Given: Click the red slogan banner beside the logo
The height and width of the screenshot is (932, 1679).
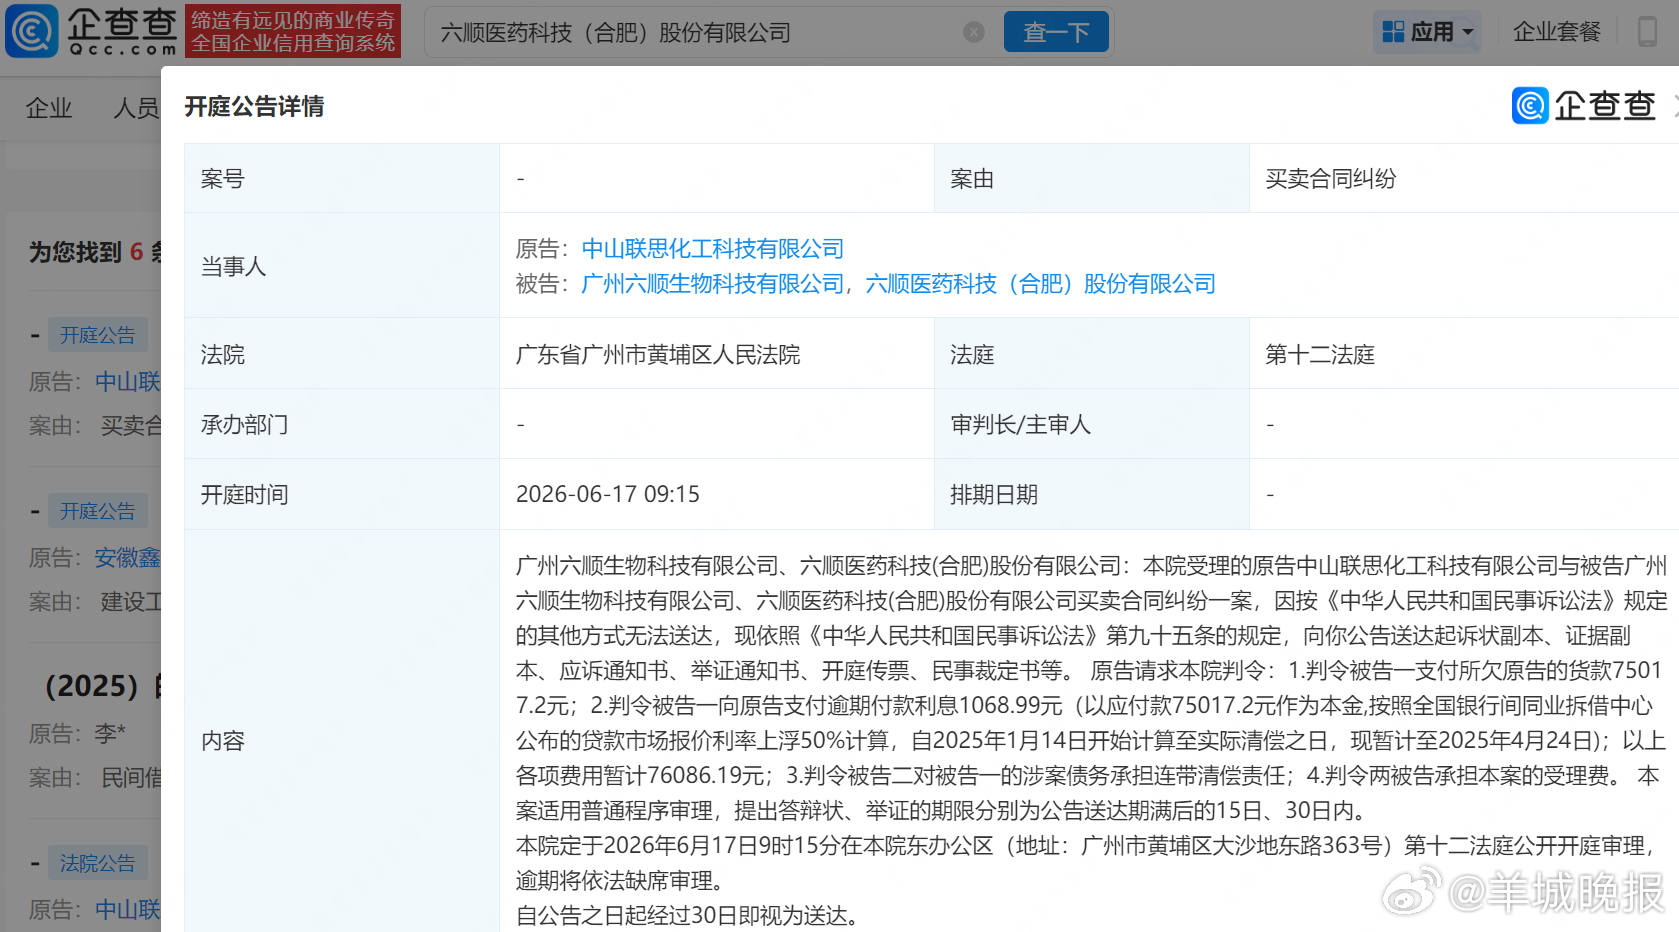Looking at the screenshot, I should click(293, 31).
